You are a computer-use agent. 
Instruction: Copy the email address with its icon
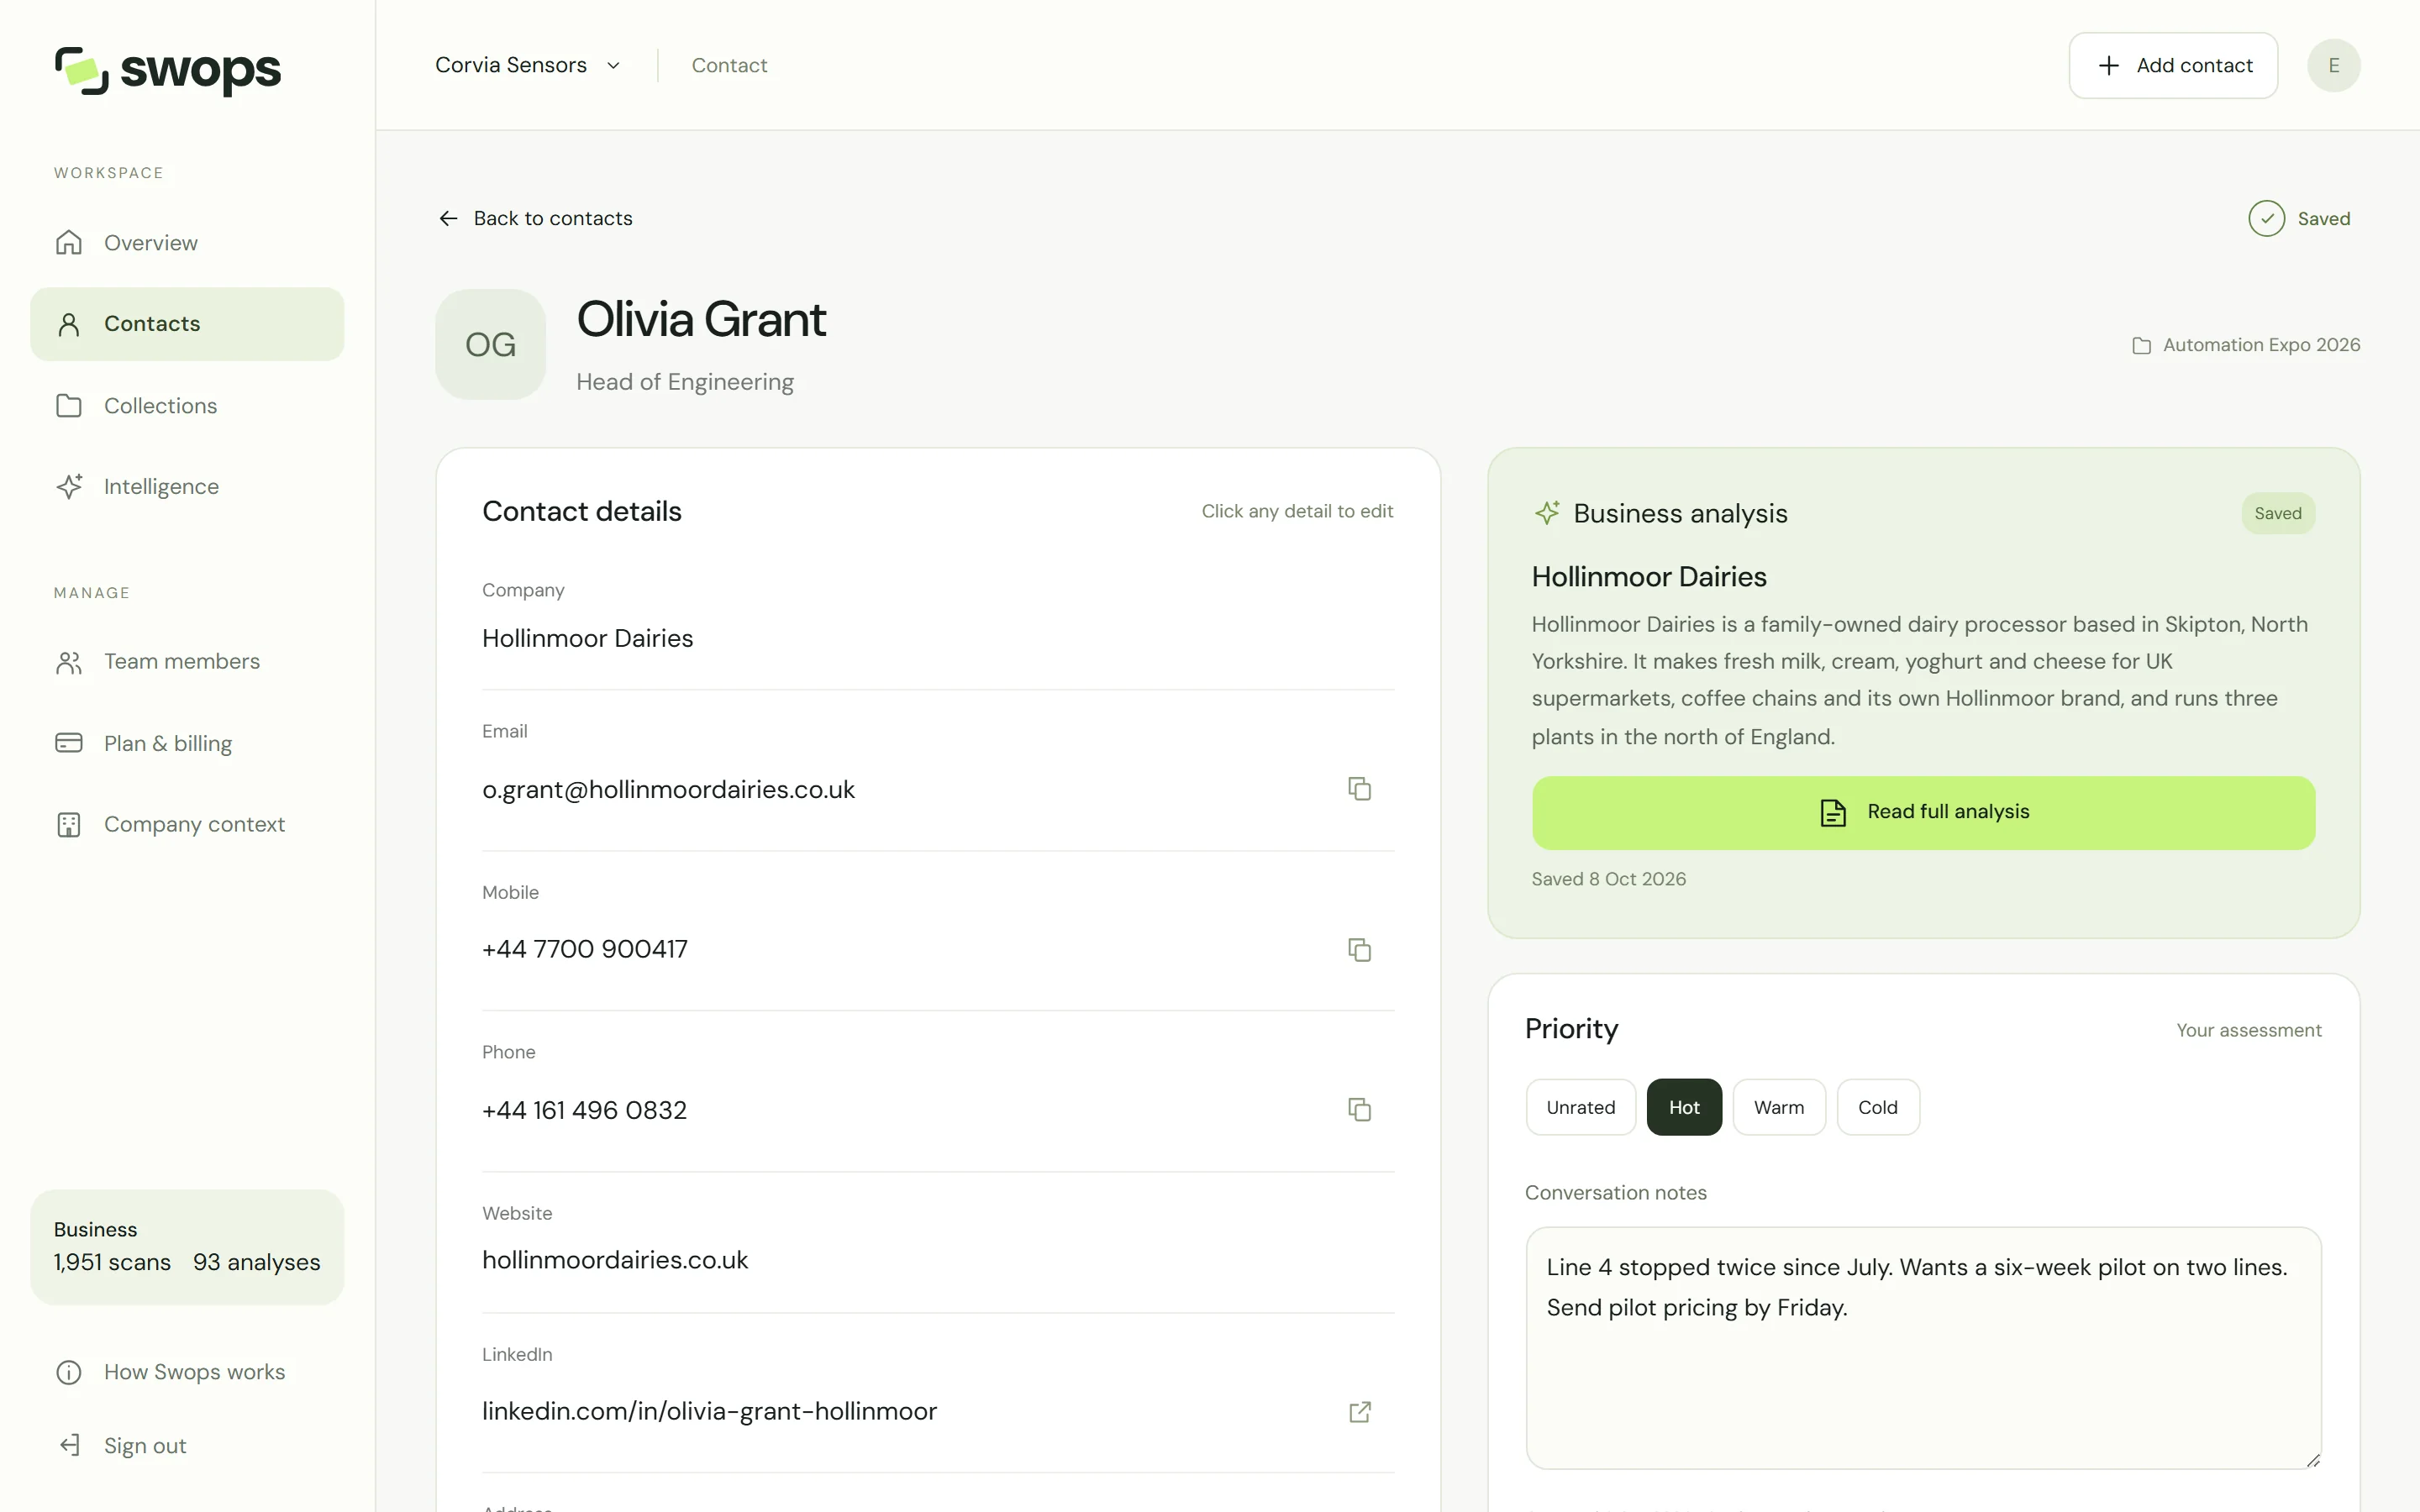1359,789
